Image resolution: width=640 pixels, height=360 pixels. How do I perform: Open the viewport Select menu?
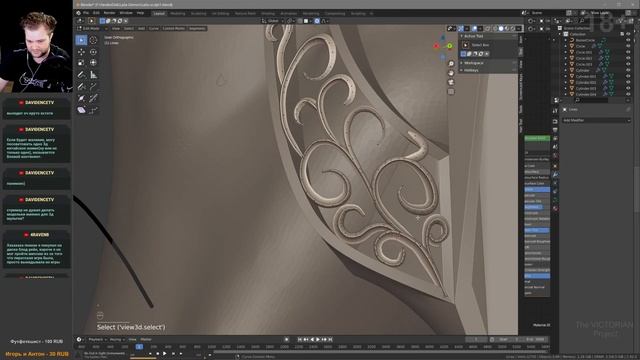[129, 29]
